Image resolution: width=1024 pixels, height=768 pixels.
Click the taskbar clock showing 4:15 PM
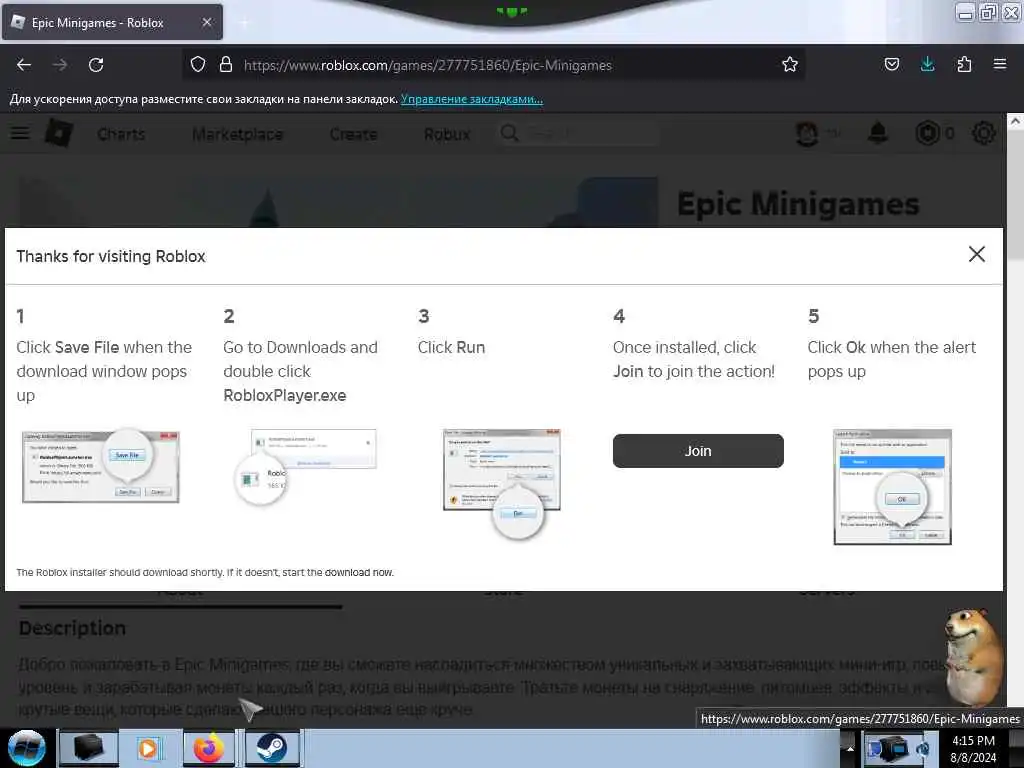point(973,748)
